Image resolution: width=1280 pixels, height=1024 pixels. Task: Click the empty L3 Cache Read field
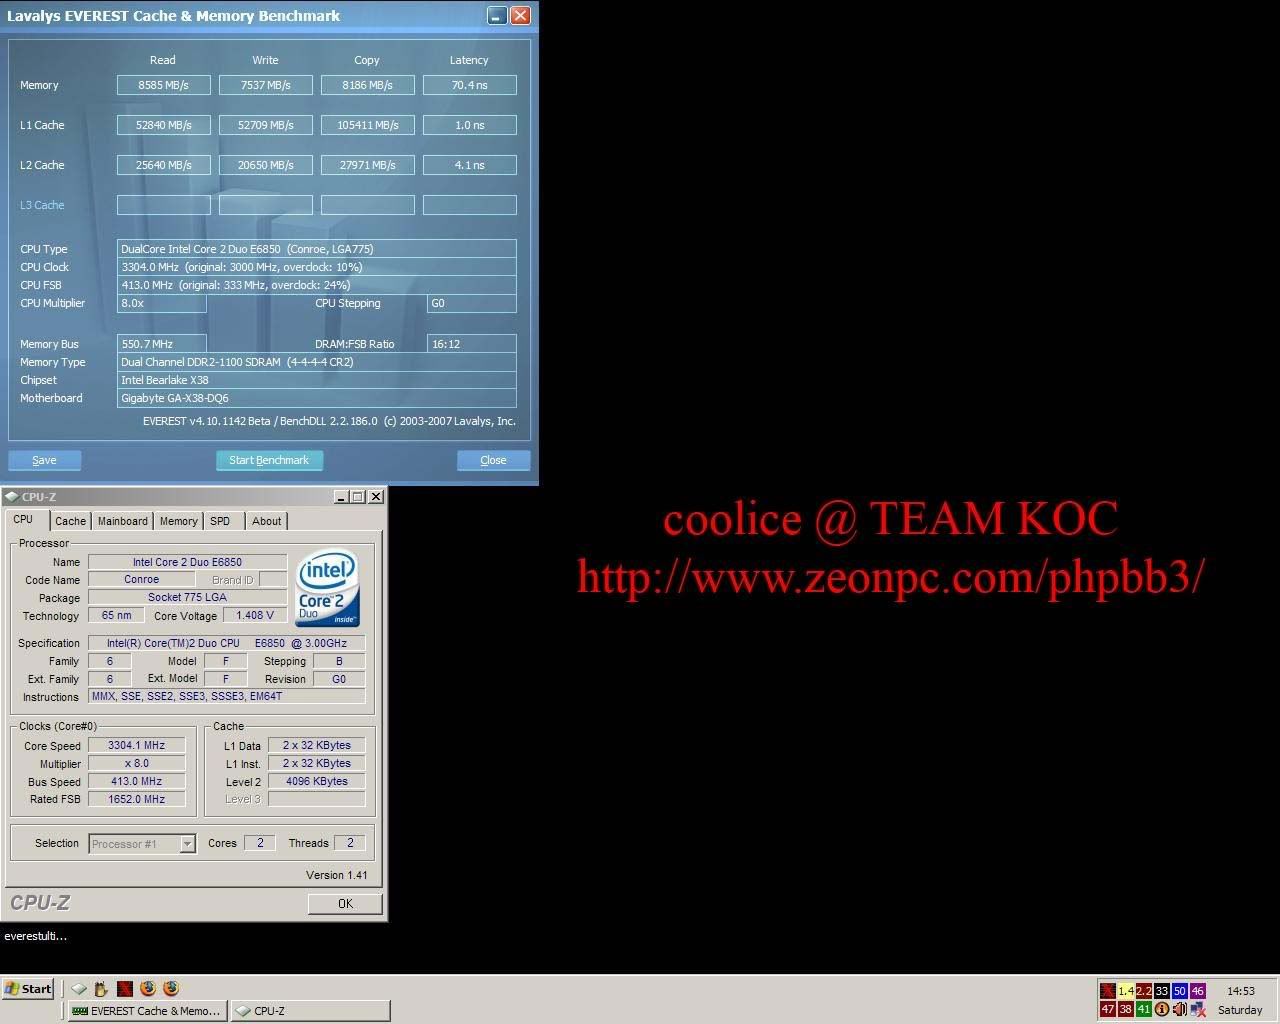pyautogui.click(x=164, y=205)
